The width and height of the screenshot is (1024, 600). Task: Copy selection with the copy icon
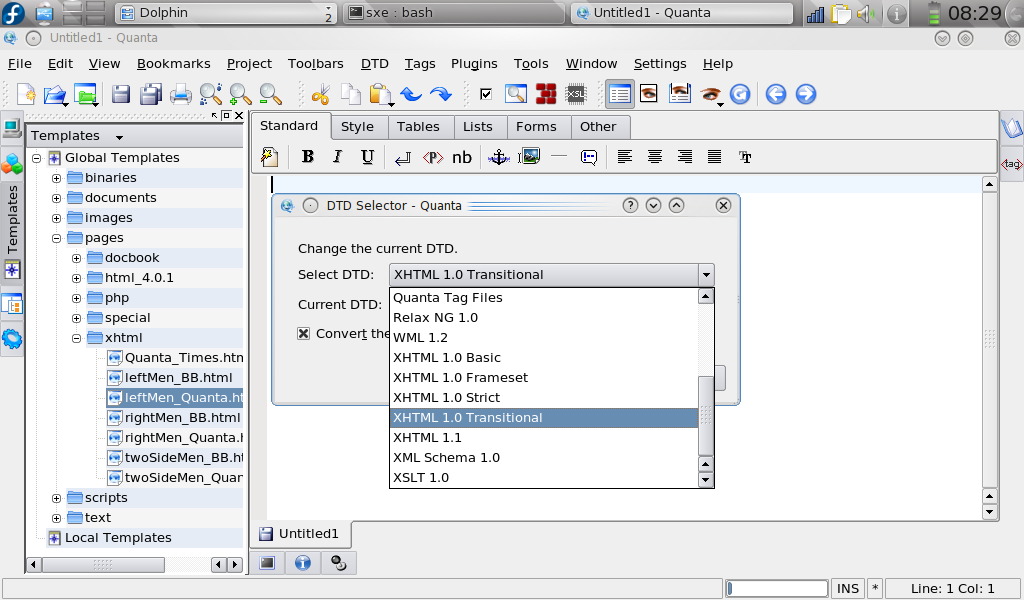coord(351,94)
